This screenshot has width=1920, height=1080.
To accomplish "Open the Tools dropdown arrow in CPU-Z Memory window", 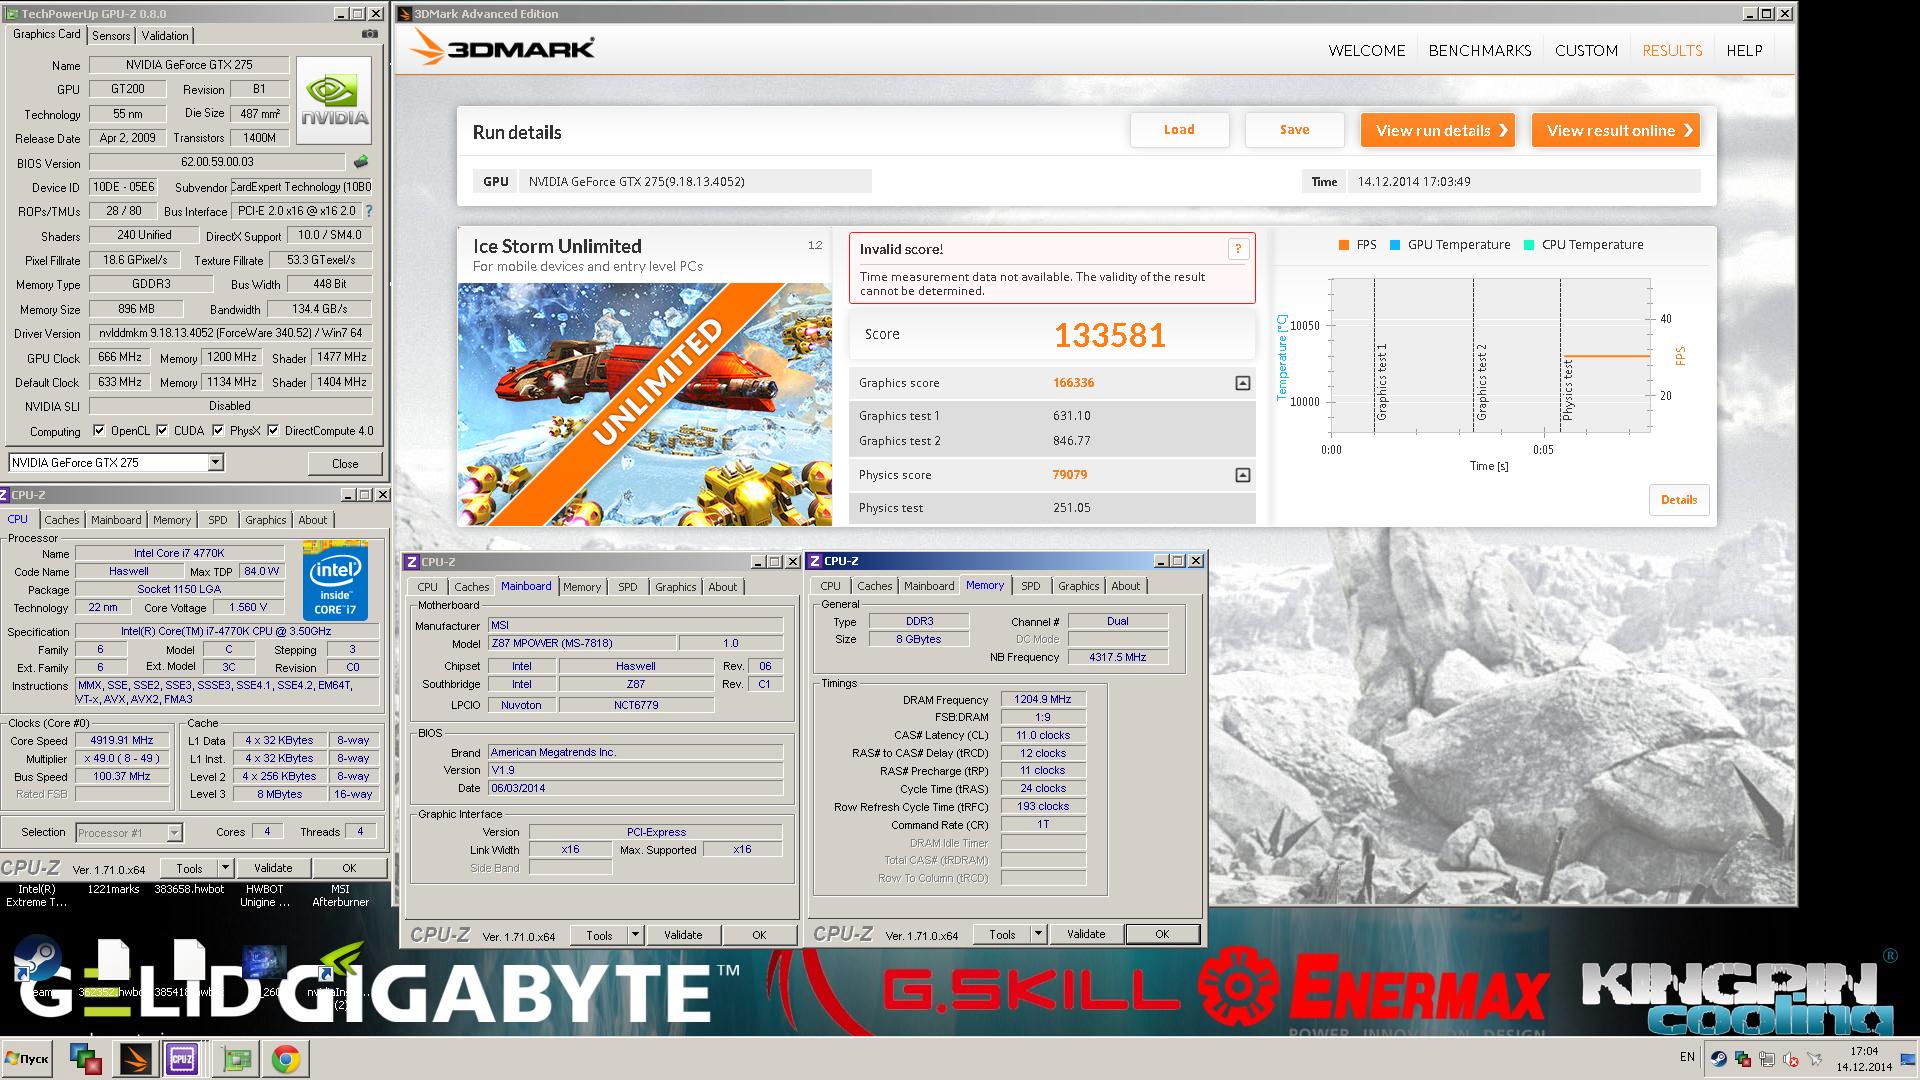I will [1038, 934].
